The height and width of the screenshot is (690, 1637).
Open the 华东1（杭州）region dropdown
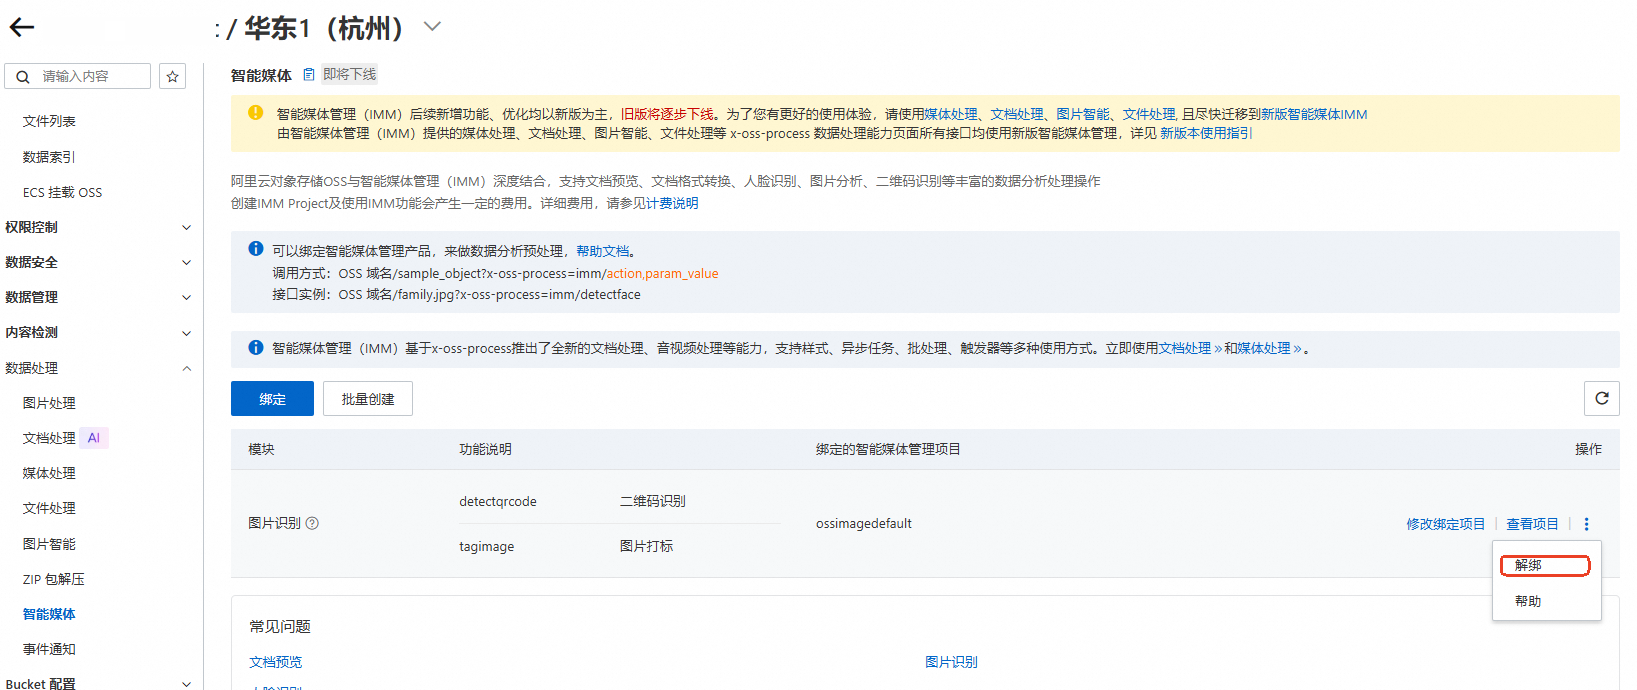[x=432, y=27]
